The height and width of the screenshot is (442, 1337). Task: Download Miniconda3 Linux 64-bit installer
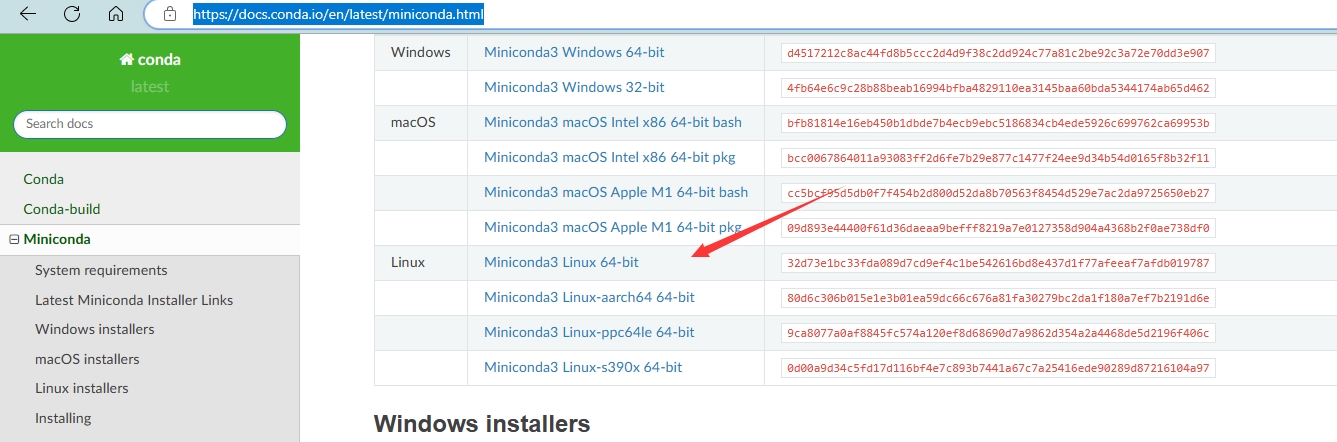(x=561, y=262)
